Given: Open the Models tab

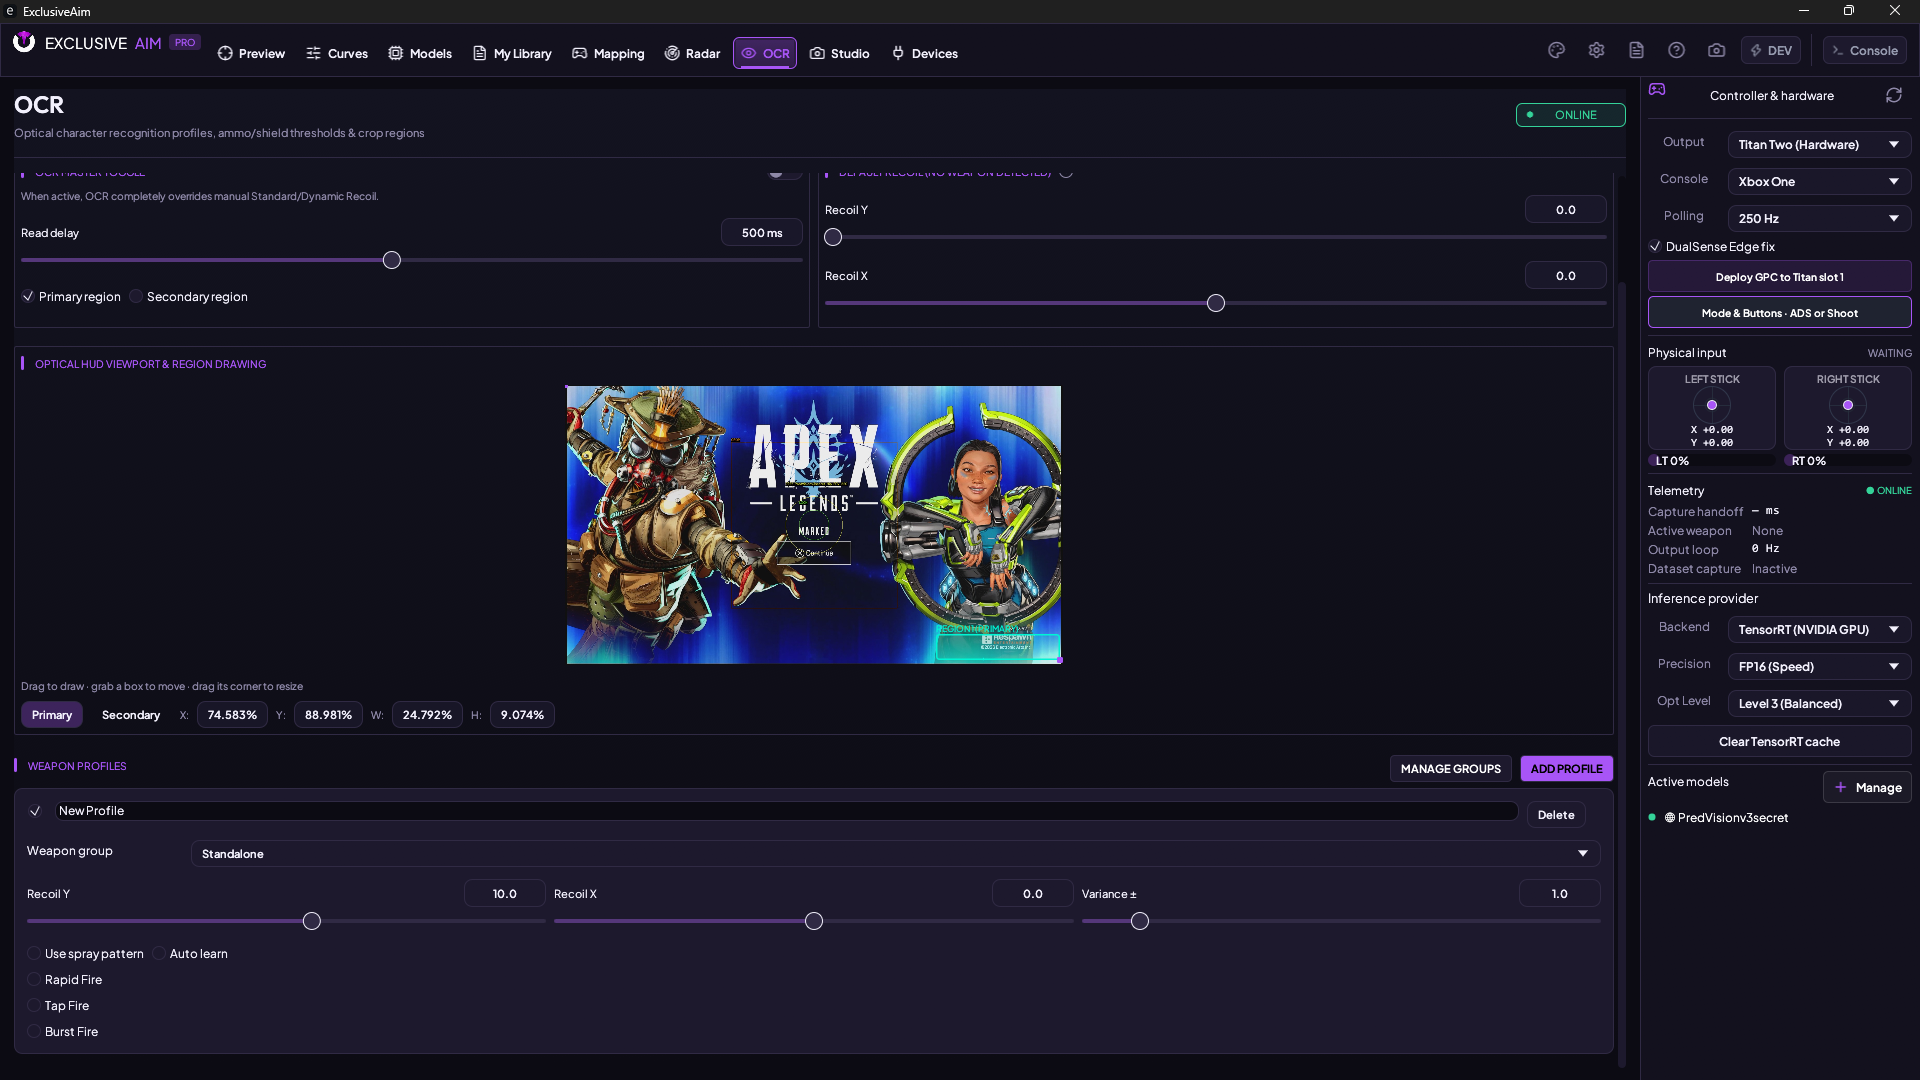Looking at the screenshot, I should pyautogui.click(x=420, y=53).
